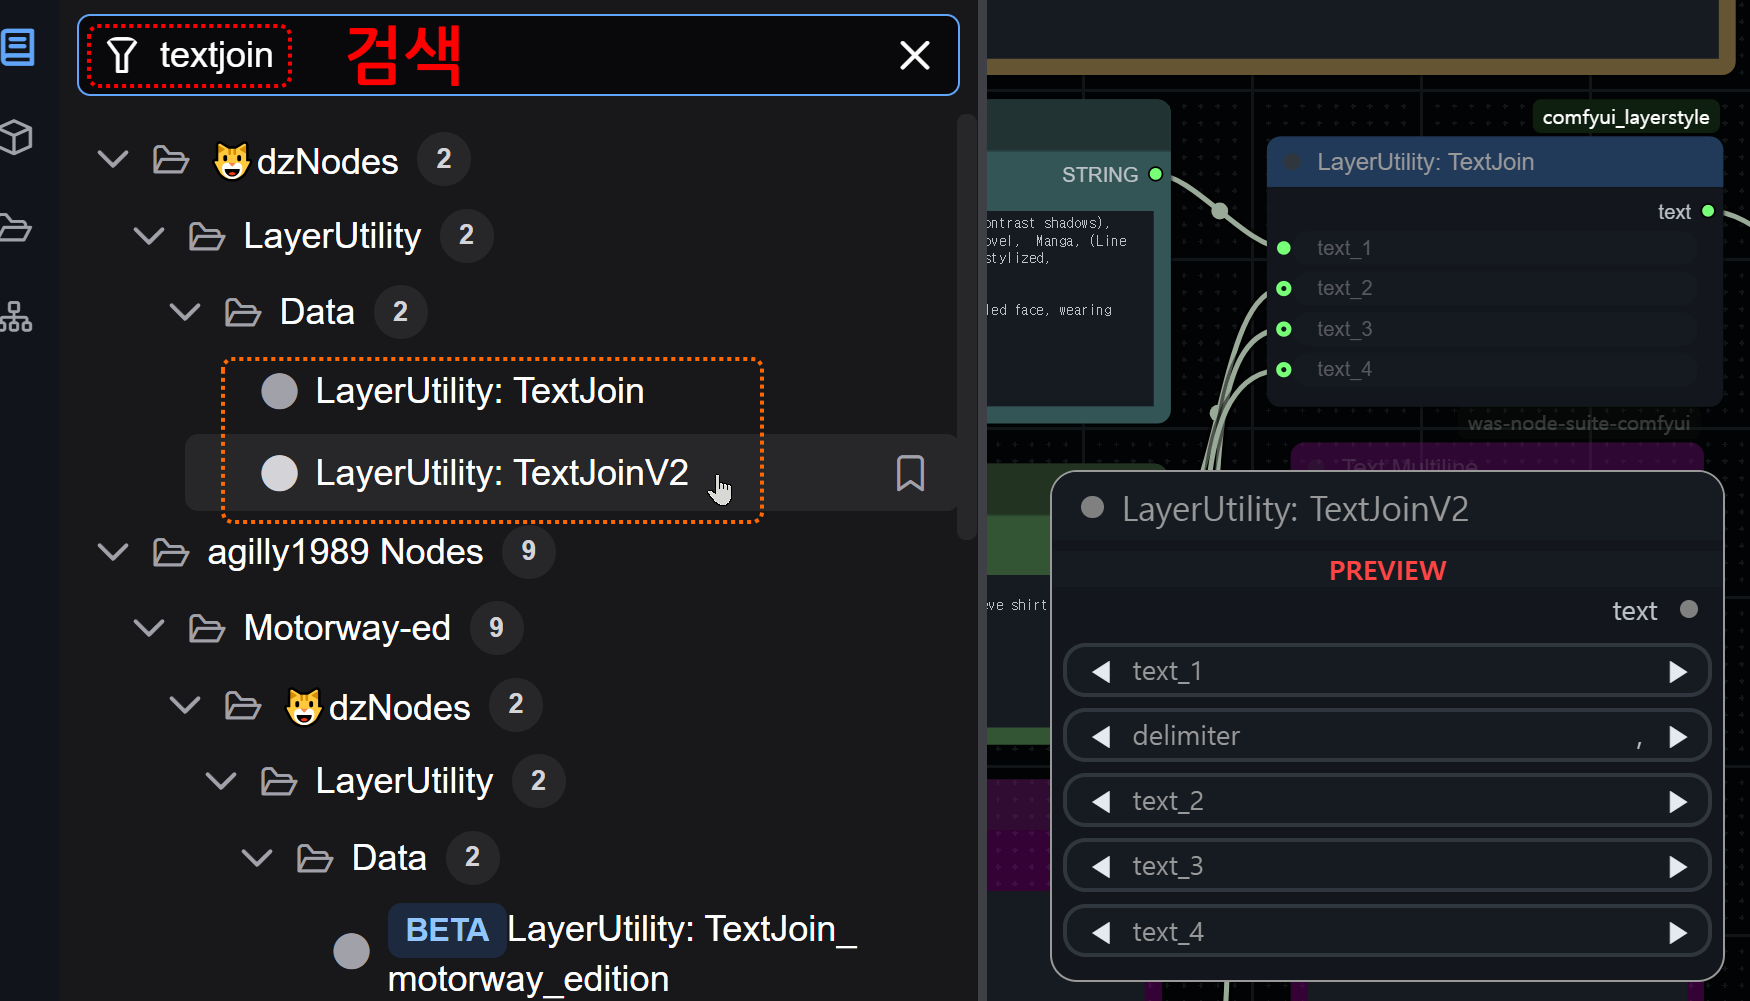Click the left arrow on preview text_3
The width and height of the screenshot is (1750, 1001).
point(1101,867)
